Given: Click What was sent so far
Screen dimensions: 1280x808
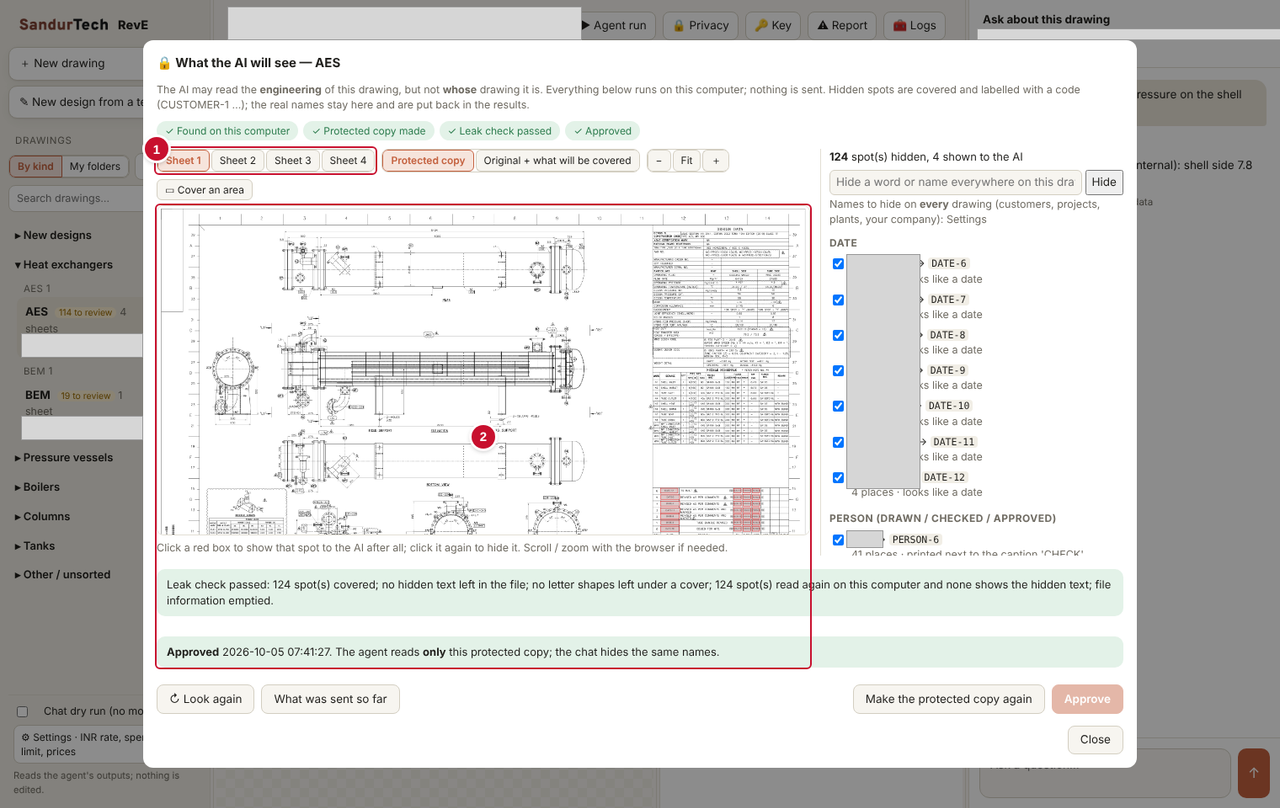Looking at the screenshot, I should tap(330, 699).
